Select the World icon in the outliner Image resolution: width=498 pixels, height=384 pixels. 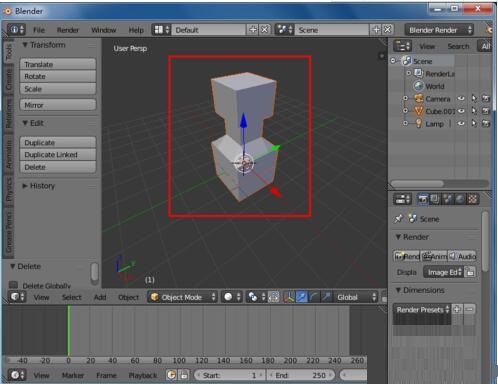tap(418, 86)
